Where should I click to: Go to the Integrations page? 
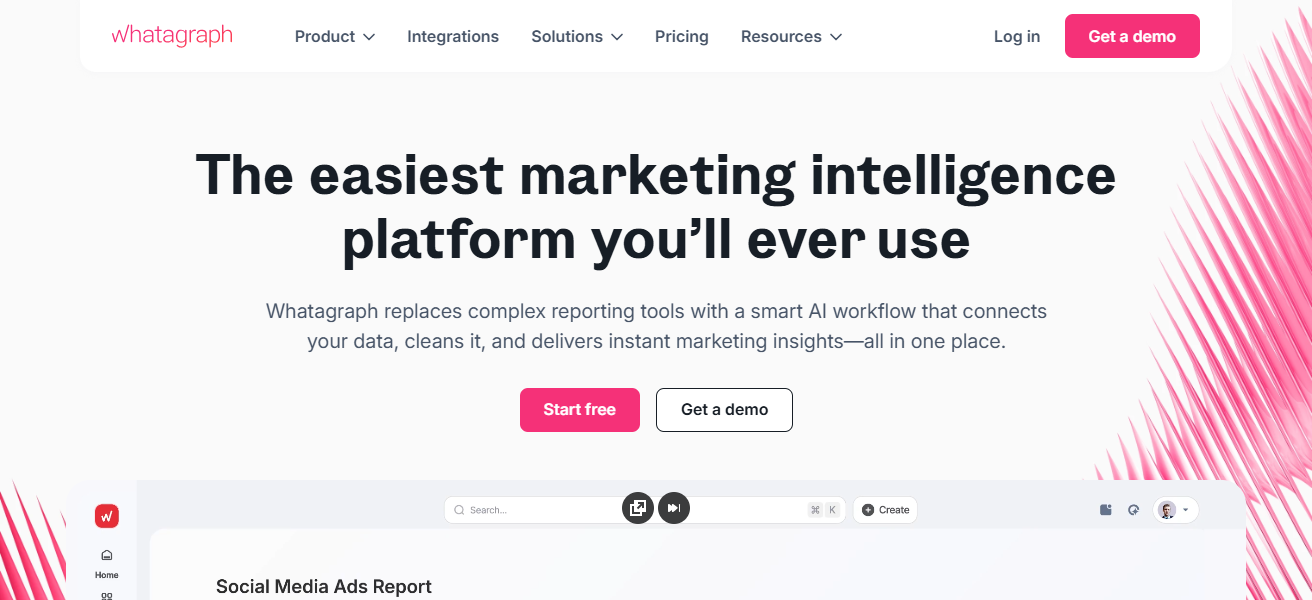coord(453,37)
